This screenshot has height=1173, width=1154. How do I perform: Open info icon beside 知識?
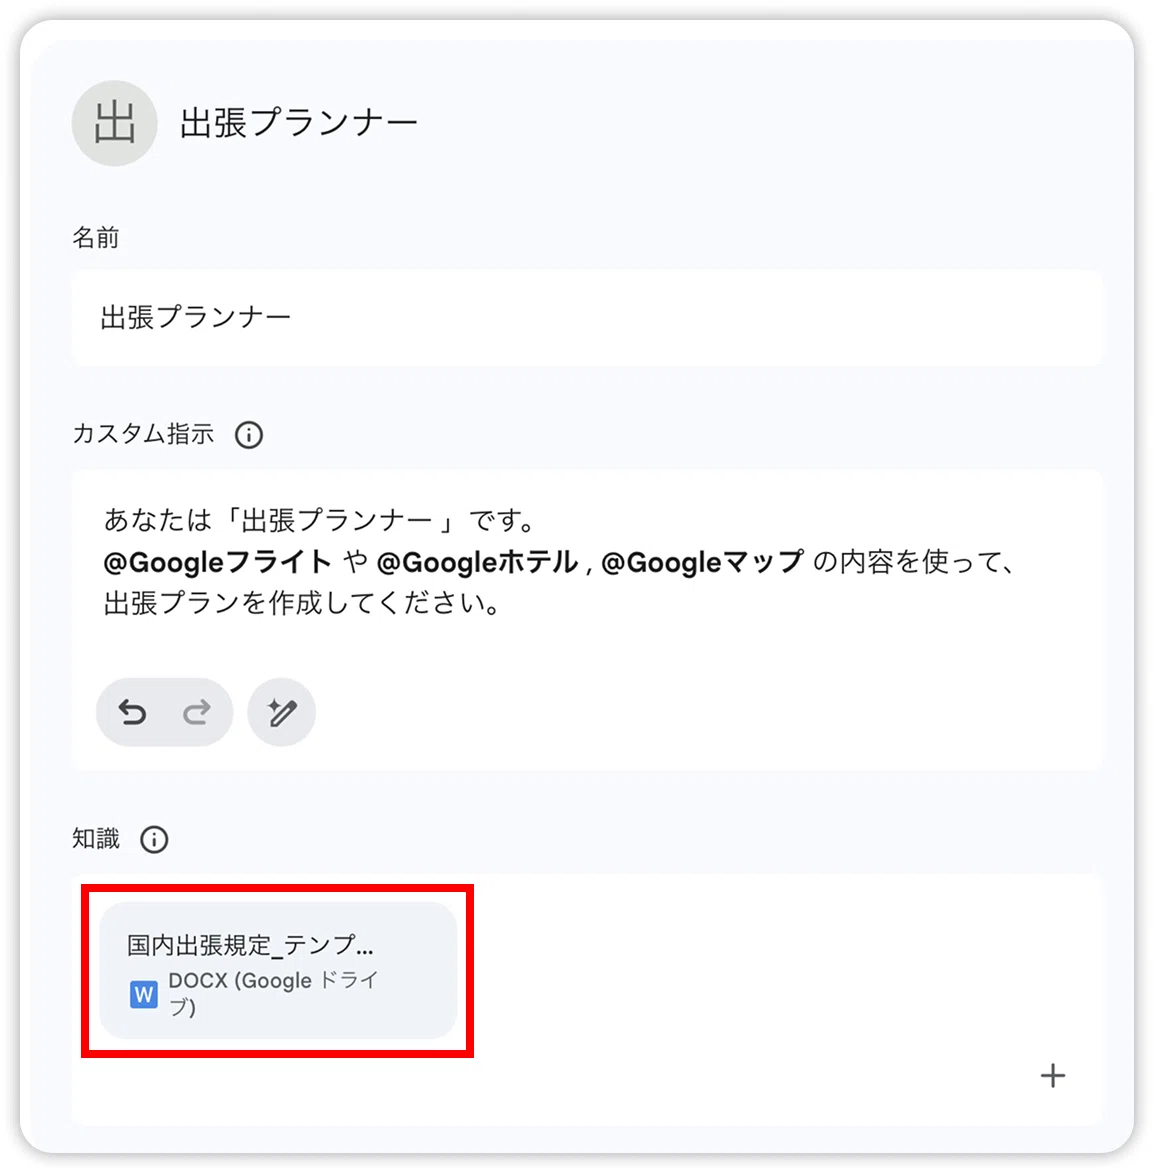click(154, 839)
